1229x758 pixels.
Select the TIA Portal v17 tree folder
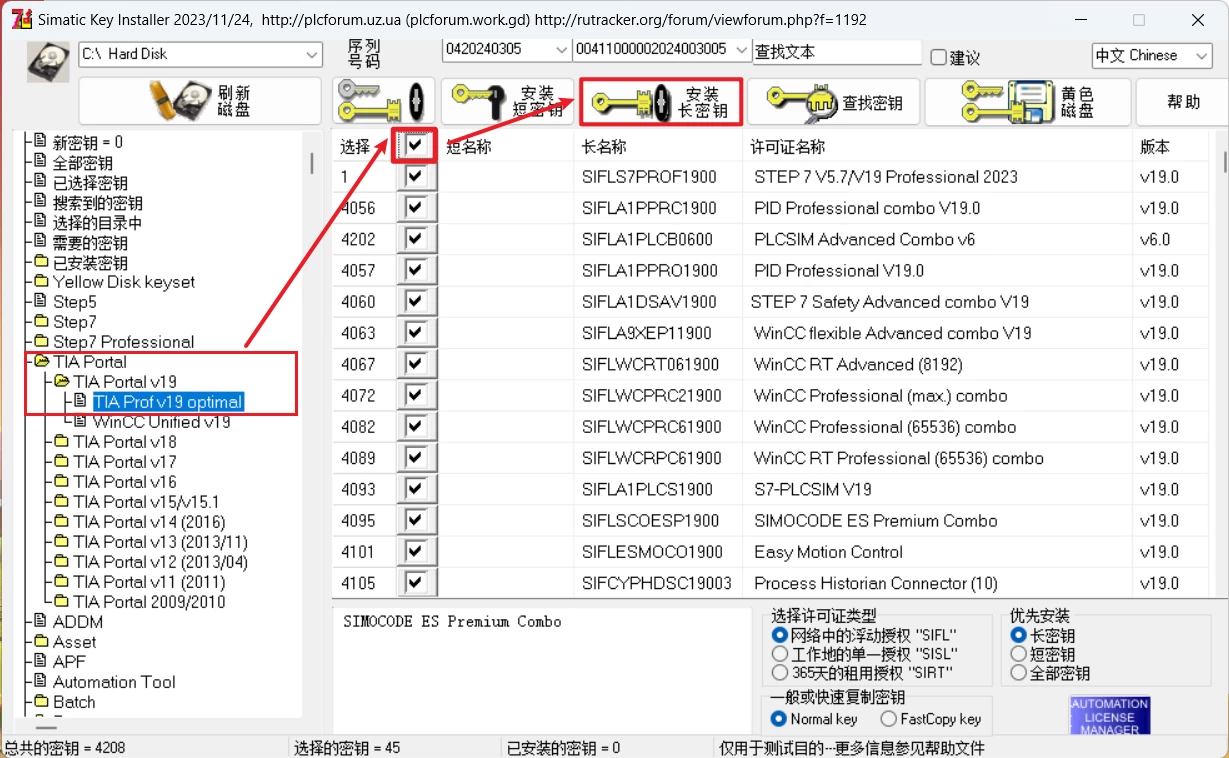click(125, 462)
